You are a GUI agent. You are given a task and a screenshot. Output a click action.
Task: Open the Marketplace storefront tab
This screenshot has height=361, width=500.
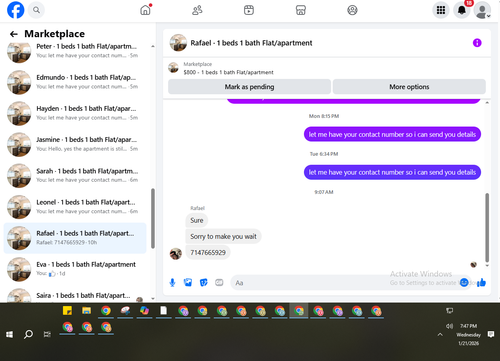pyautogui.click(x=301, y=10)
